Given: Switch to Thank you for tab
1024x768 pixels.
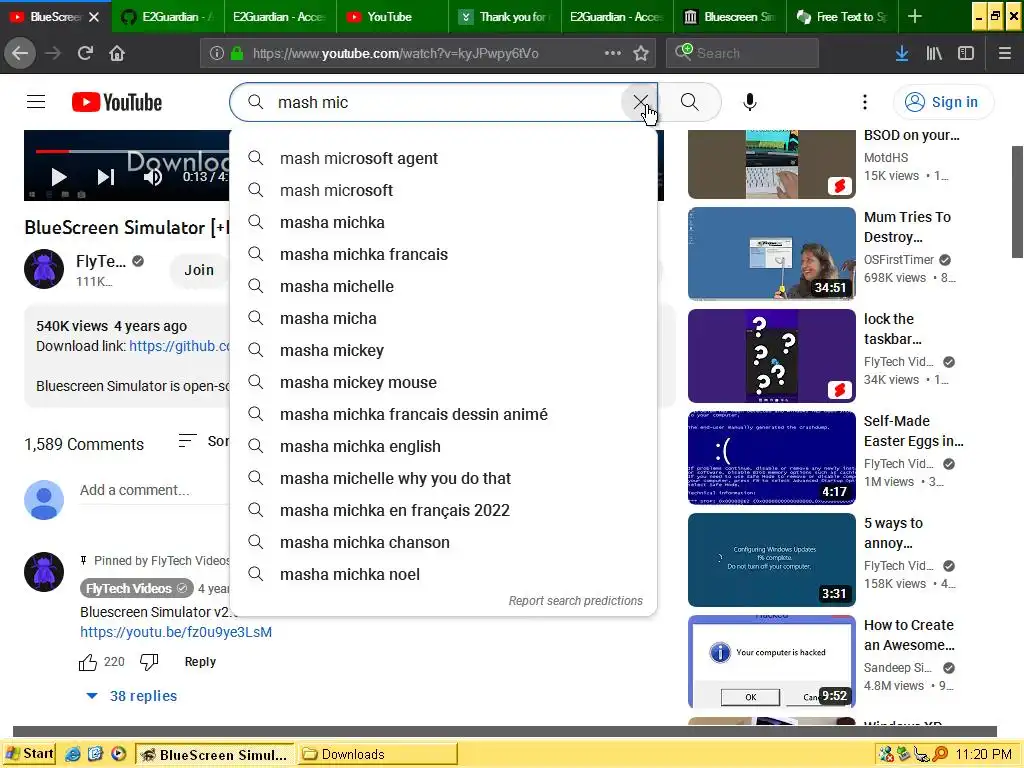Looking at the screenshot, I should (x=505, y=17).
